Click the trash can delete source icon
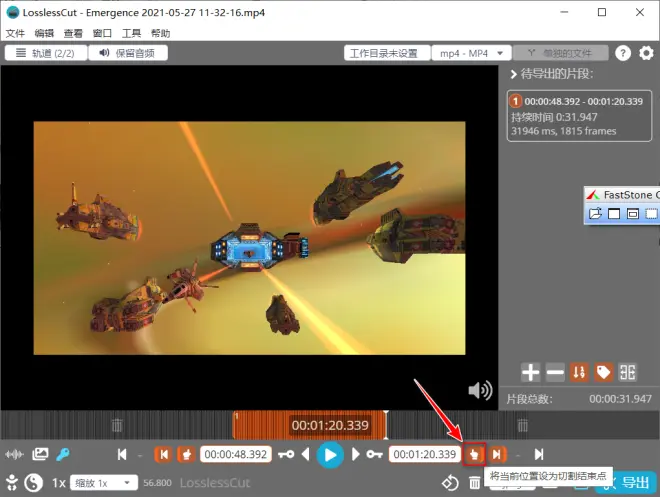The image size is (660, 497). click(x=474, y=483)
